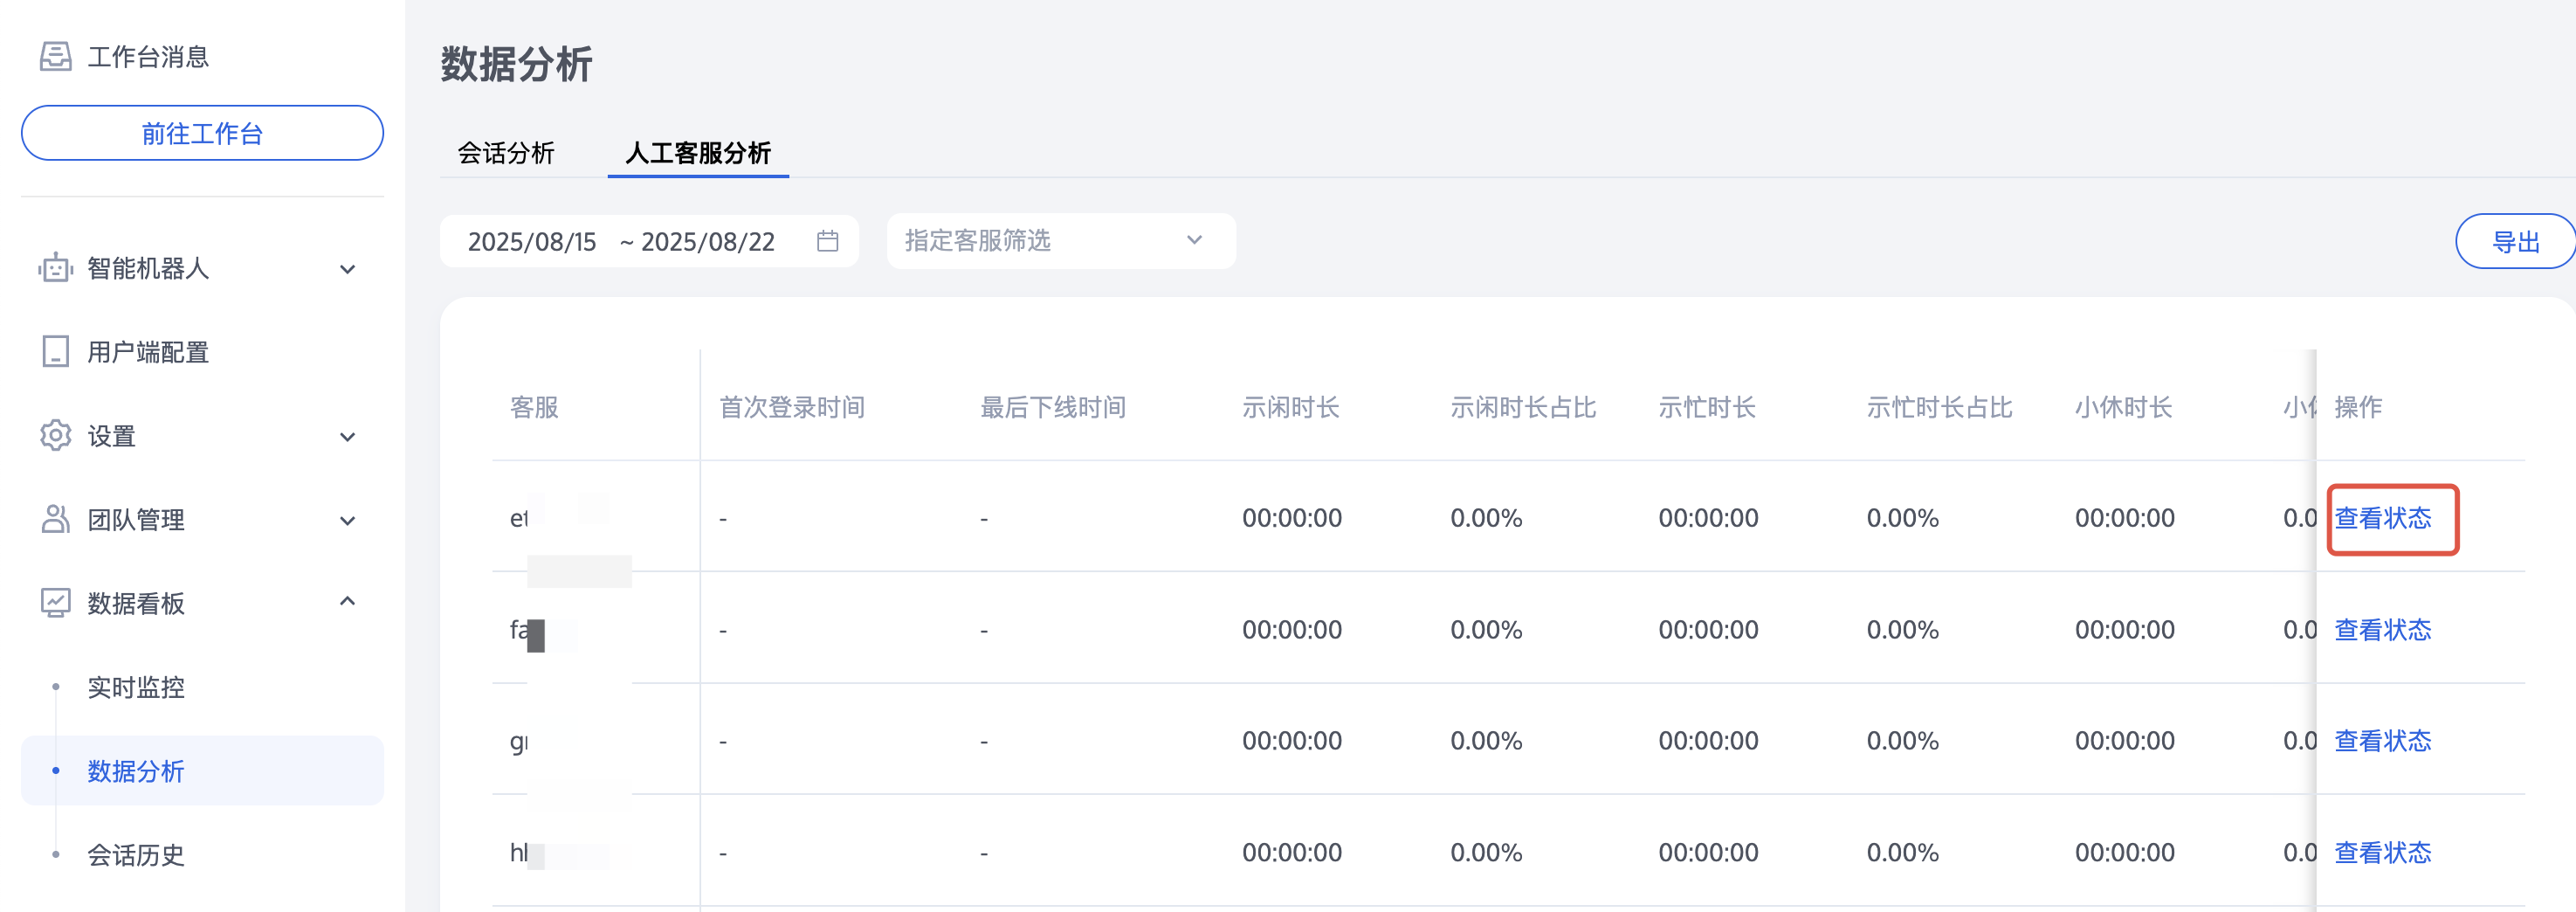Click the 首次登录时间 column header
The height and width of the screenshot is (912, 2576).
792,407
